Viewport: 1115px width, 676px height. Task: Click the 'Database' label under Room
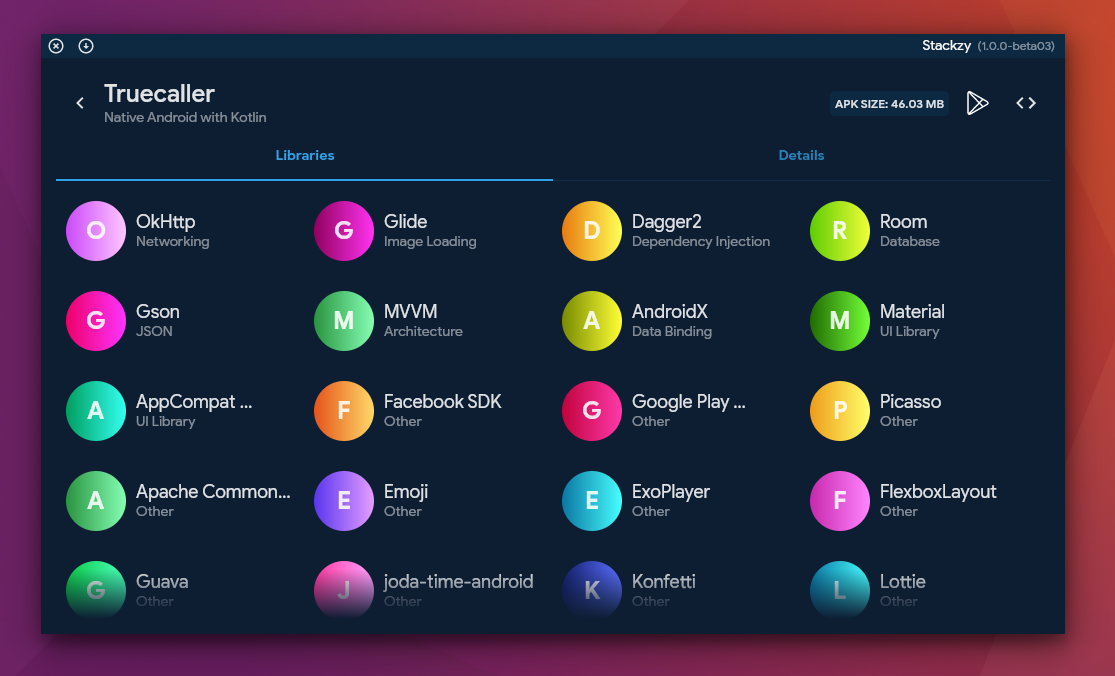[x=910, y=242]
